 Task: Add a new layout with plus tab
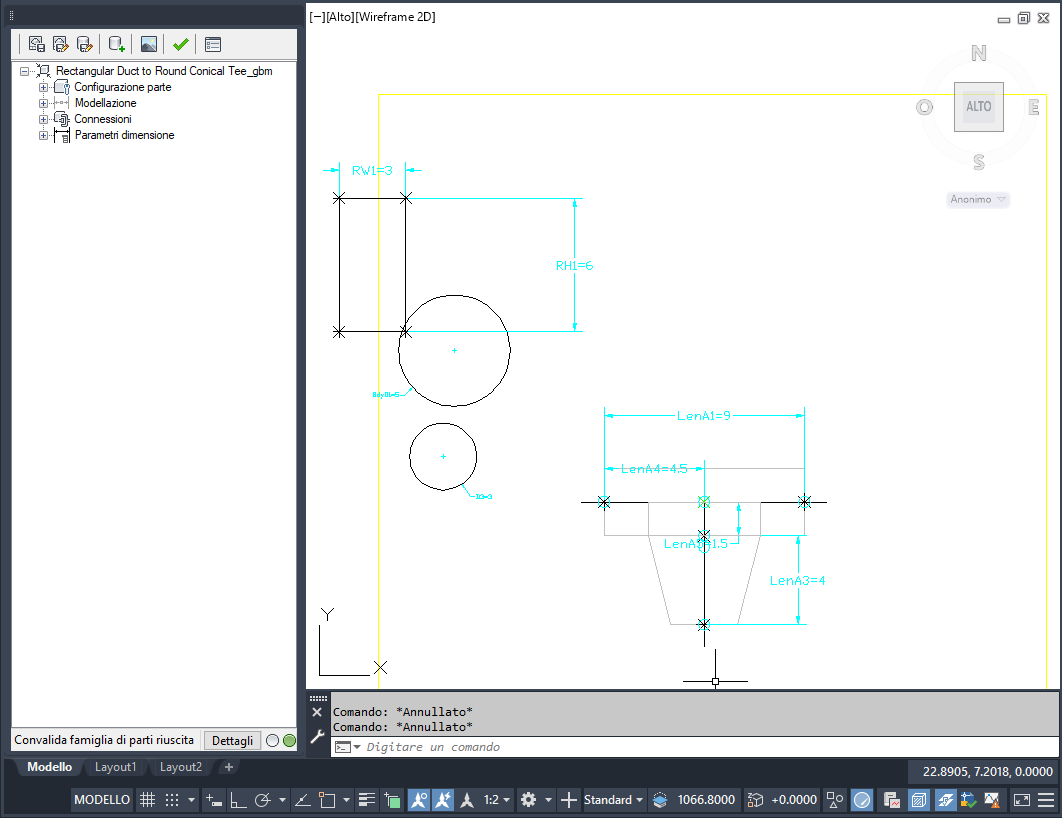pyautogui.click(x=229, y=767)
